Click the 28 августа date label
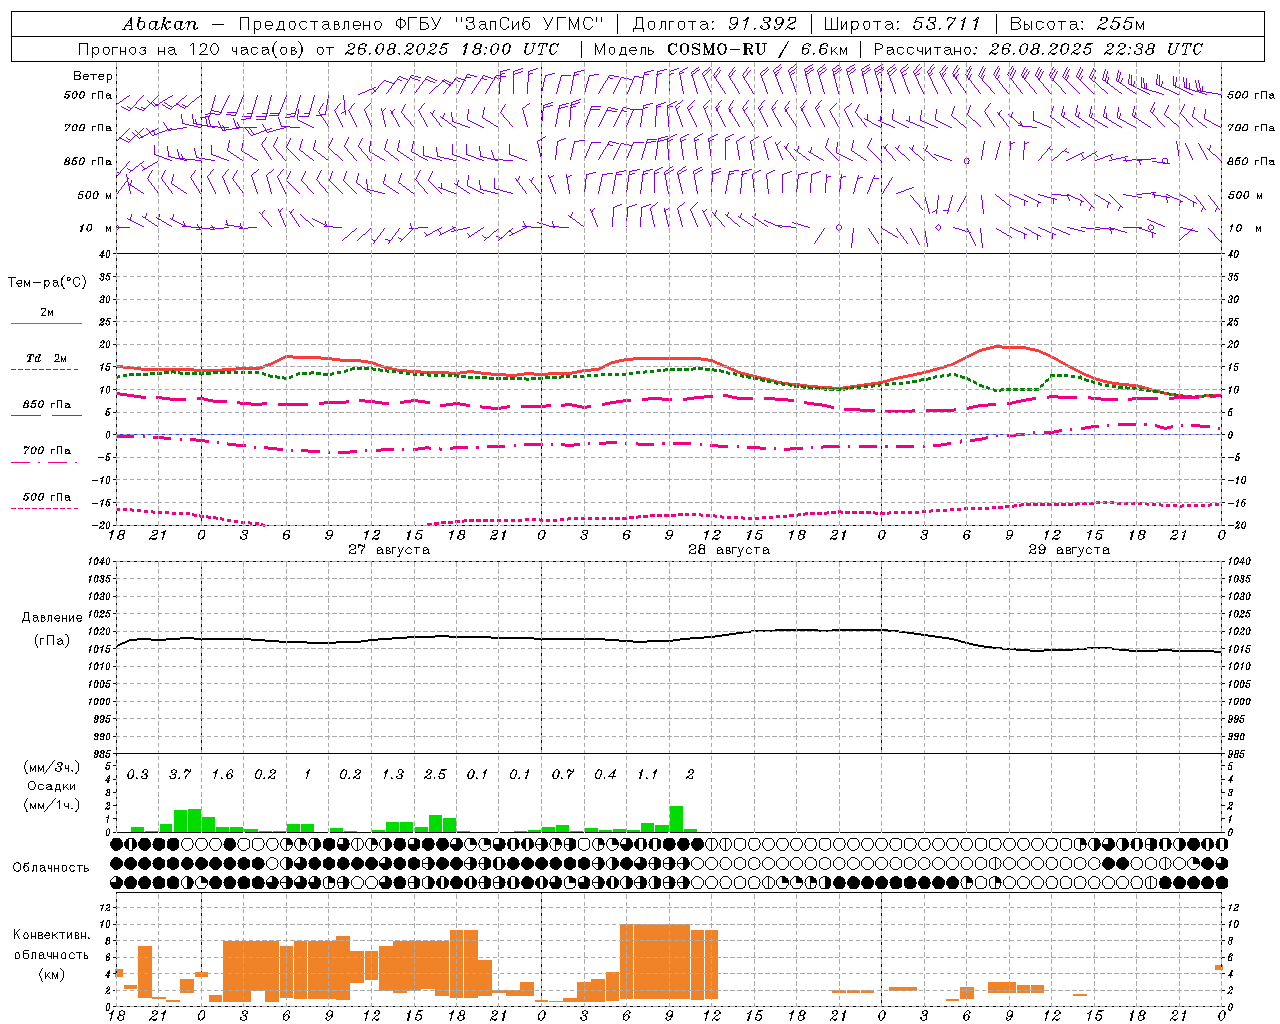The height and width of the screenshot is (1024, 1280). pyautogui.click(x=729, y=550)
